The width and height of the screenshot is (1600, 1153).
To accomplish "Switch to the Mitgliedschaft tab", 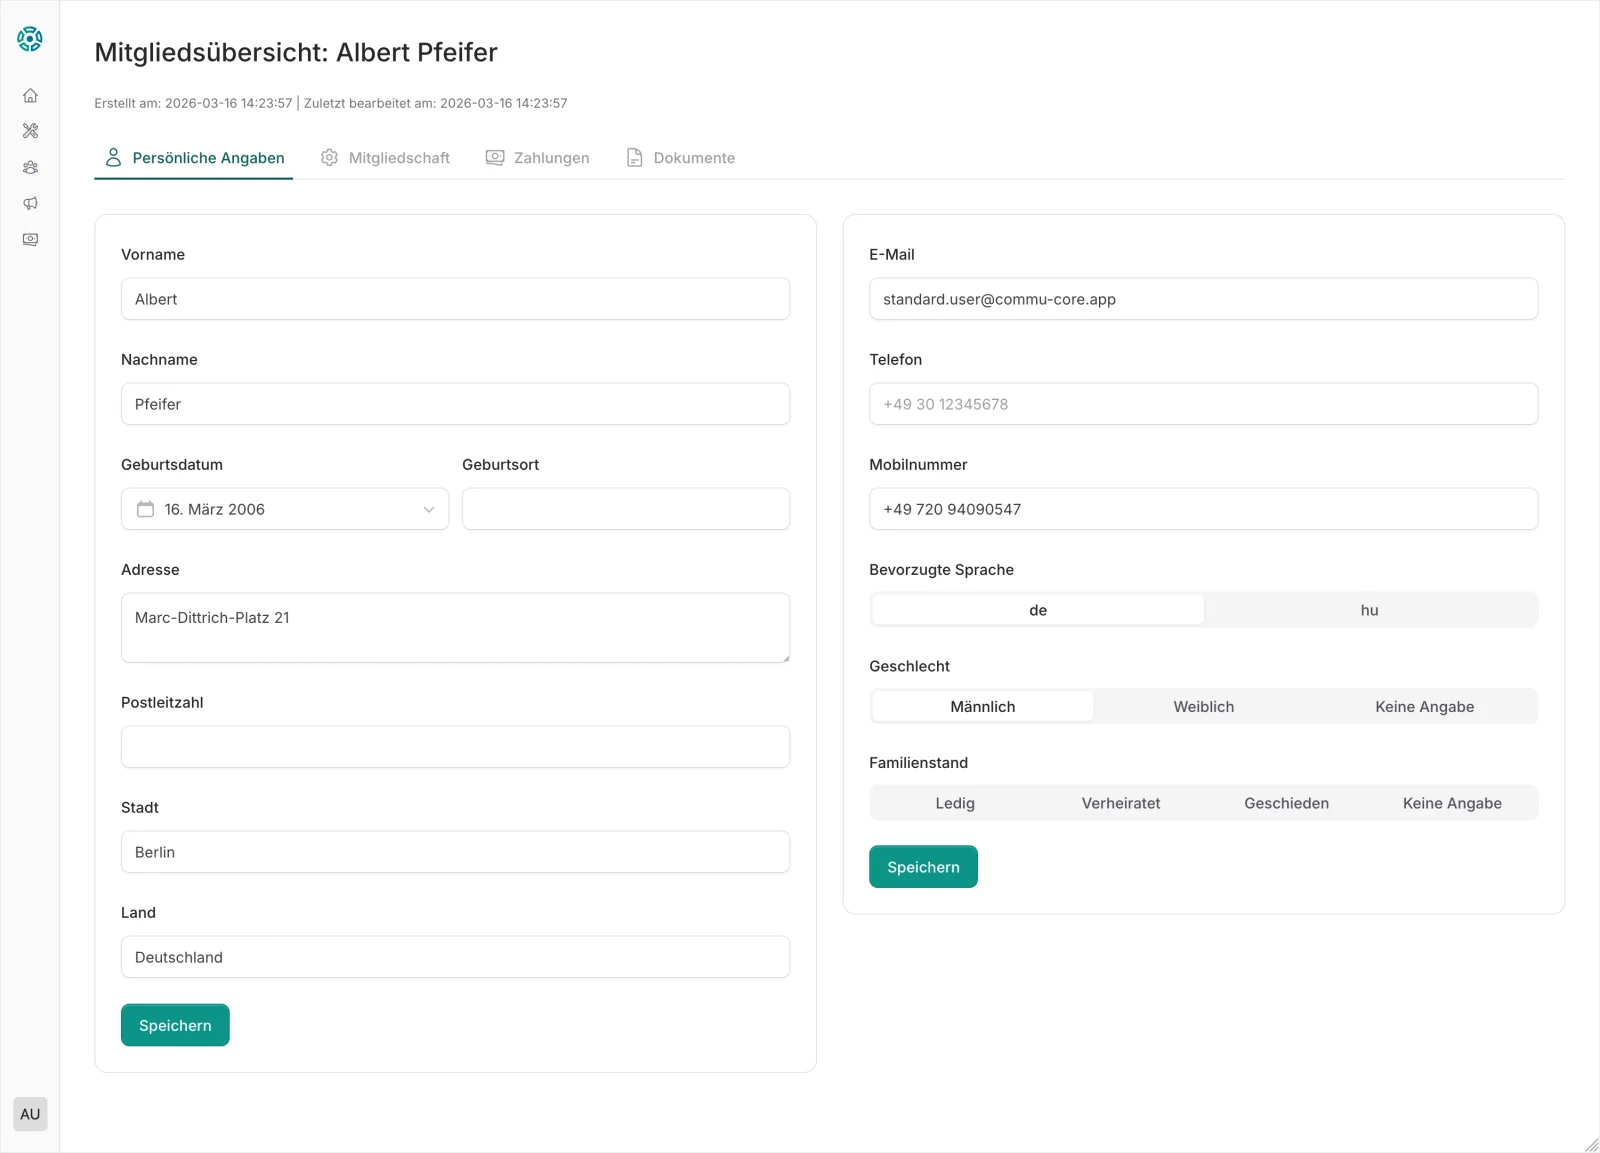I will point(398,157).
